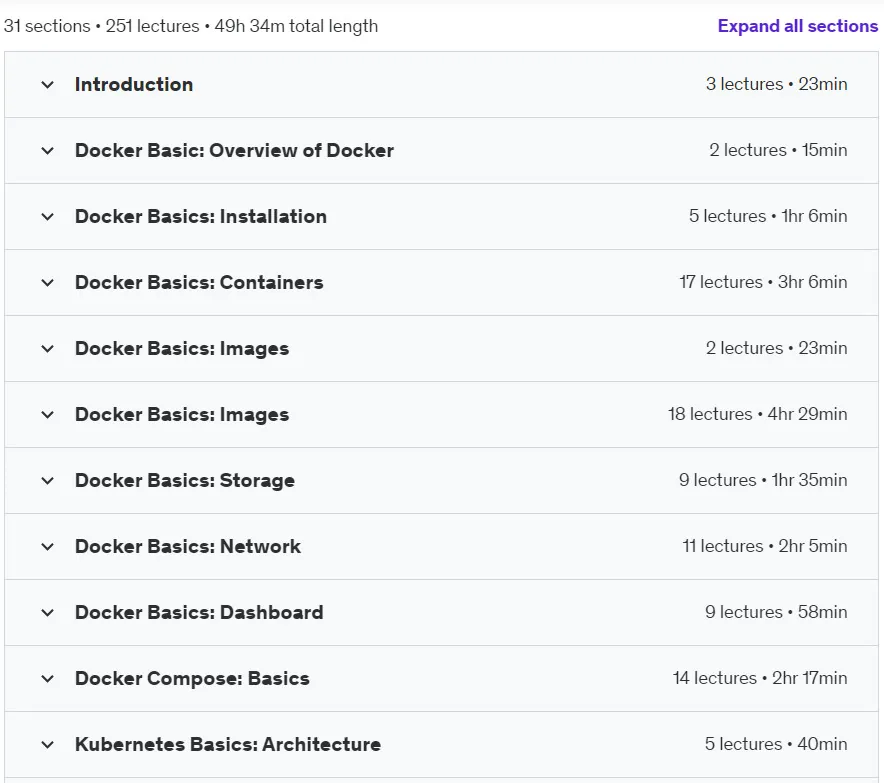The image size is (884, 783).
Task: Select the Docker Basics: Installation title
Action: [x=201, y=216]
